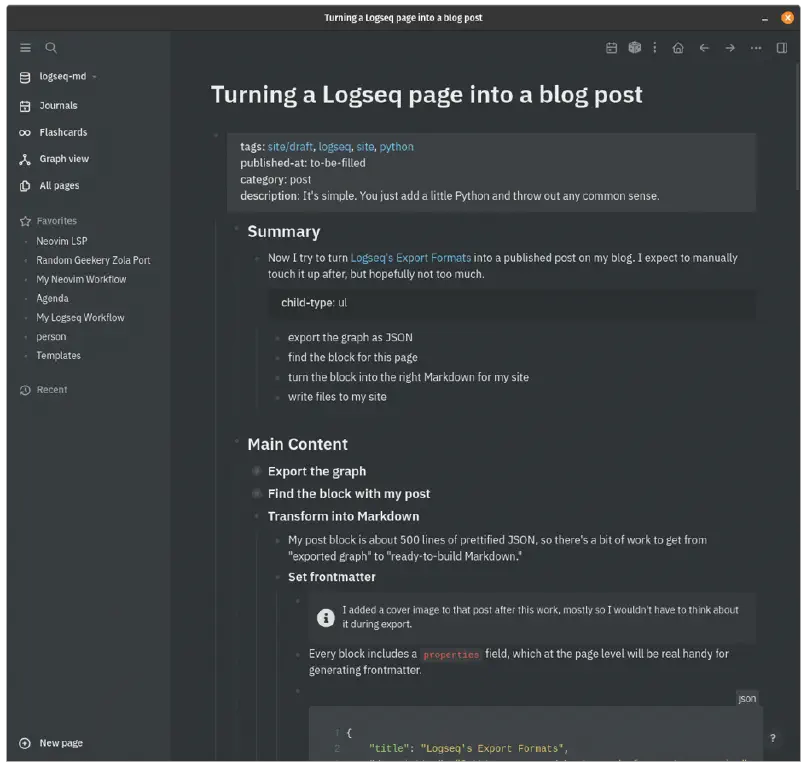
Task: Click the json language label on code block
Action: tap(747, 699)
